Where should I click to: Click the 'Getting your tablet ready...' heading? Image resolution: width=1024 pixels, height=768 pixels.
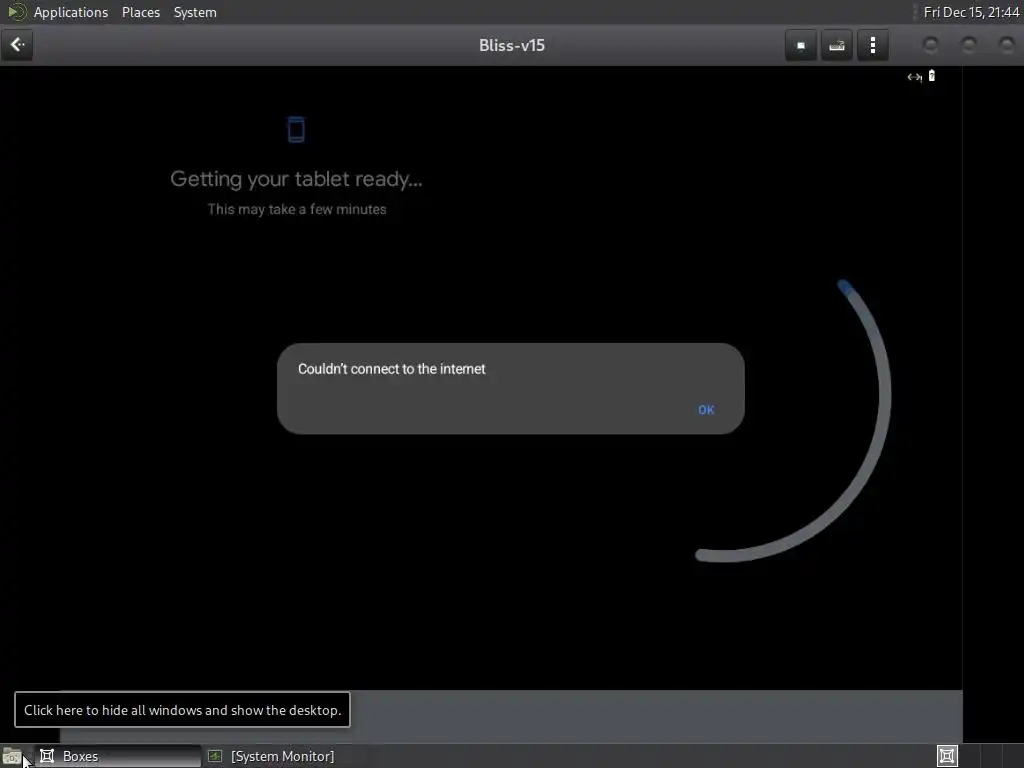(296, 179)
